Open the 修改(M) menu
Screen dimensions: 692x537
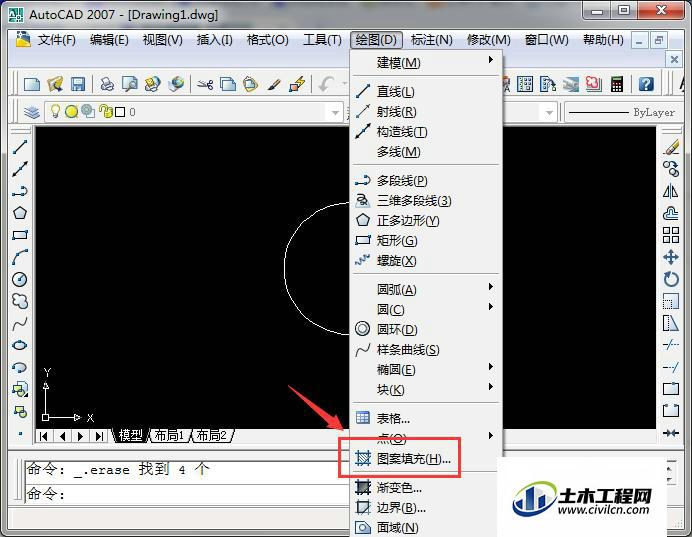(x=489, y=40)
